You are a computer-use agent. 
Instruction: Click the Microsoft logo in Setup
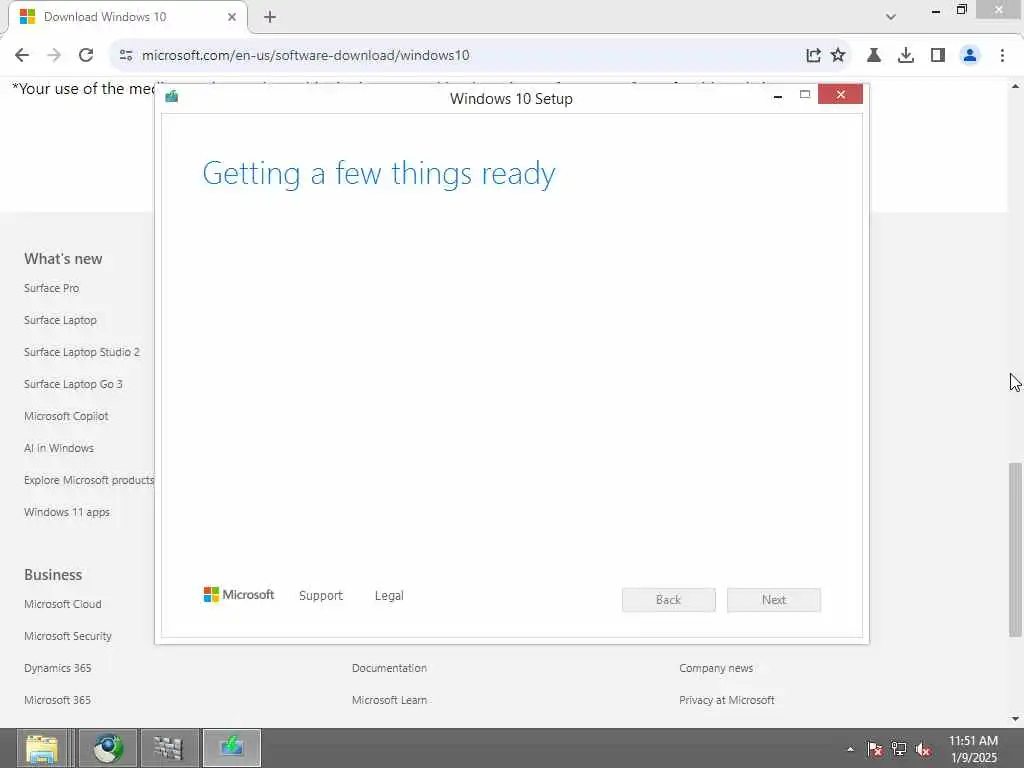tap(238, 595)
